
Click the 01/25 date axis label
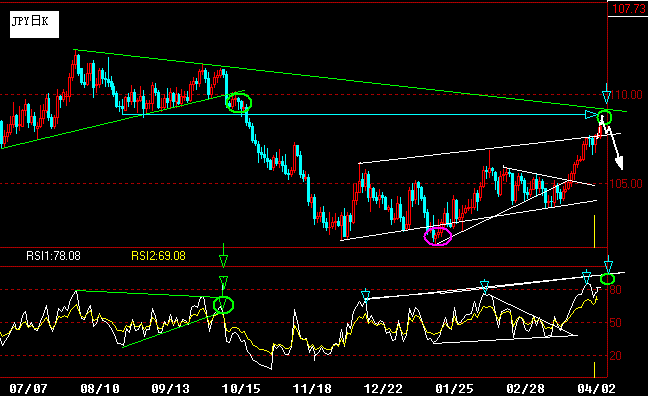(454, 389)
